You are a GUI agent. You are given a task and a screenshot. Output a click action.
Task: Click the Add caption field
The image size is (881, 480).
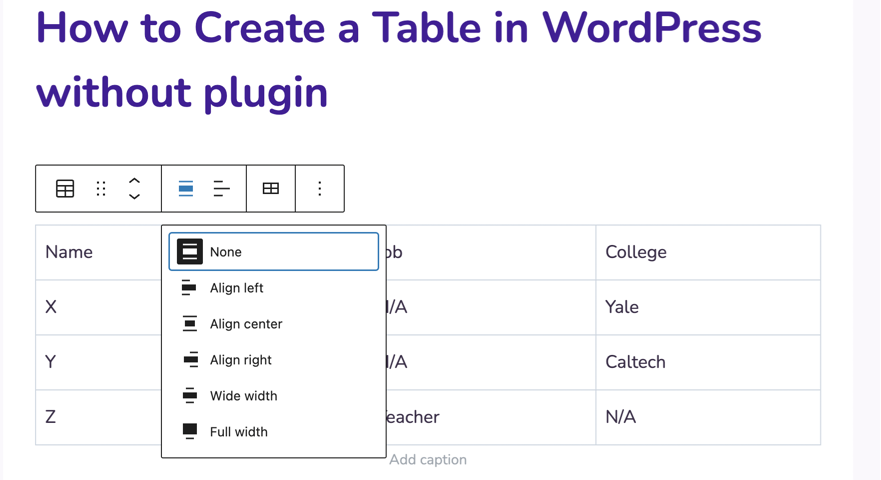point(428,460)
